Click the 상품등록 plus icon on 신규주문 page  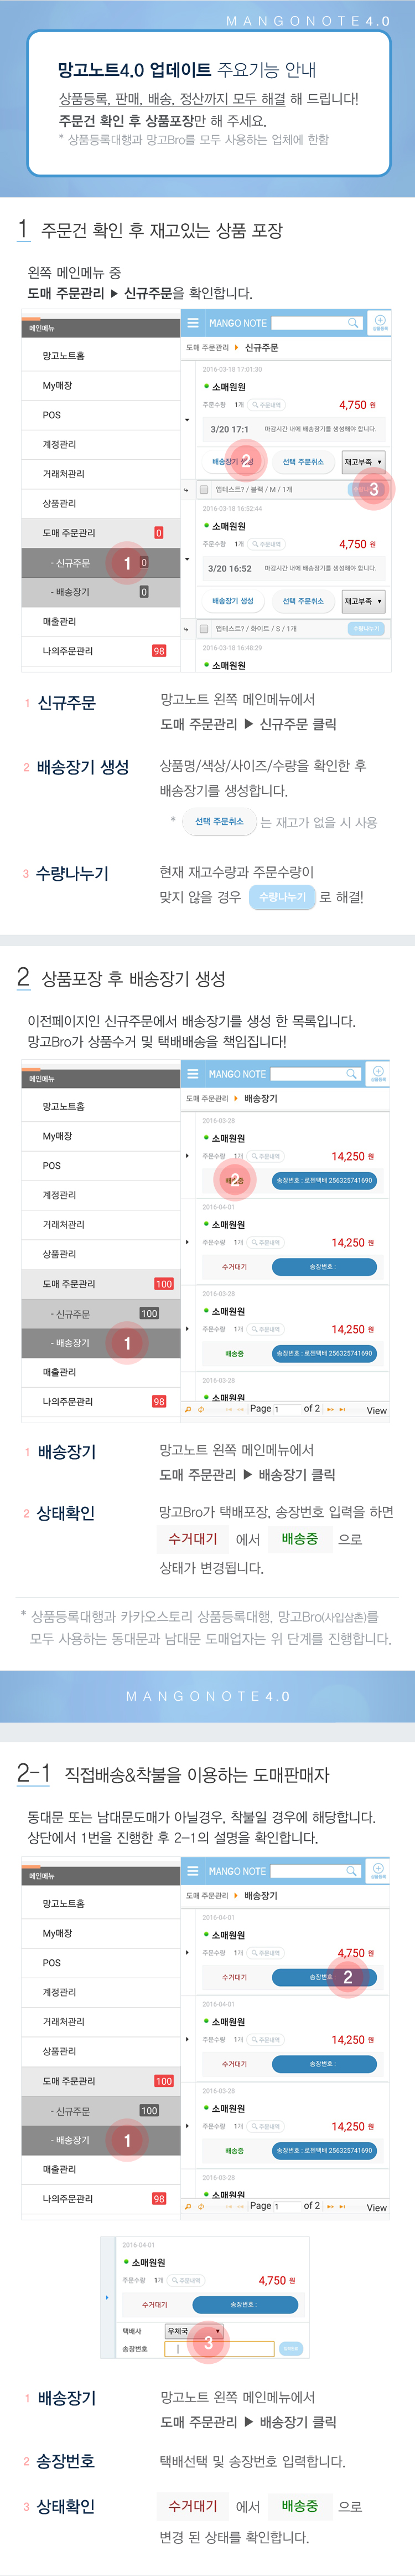tap(380, 322)
